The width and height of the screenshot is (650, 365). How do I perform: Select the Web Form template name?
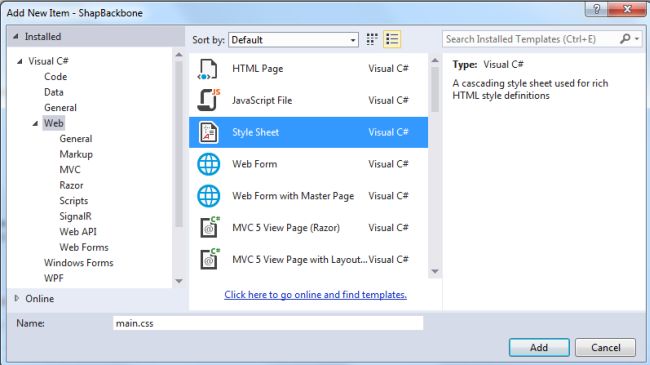click(255, 164)
